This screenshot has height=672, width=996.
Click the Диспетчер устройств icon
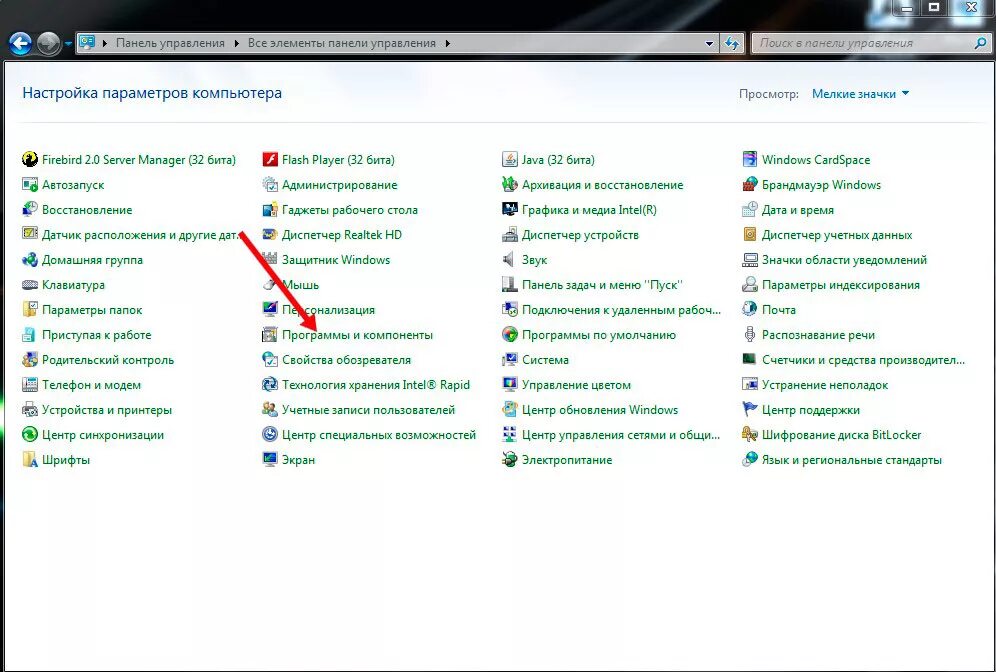pyautogui.click(x=509, y=234)
